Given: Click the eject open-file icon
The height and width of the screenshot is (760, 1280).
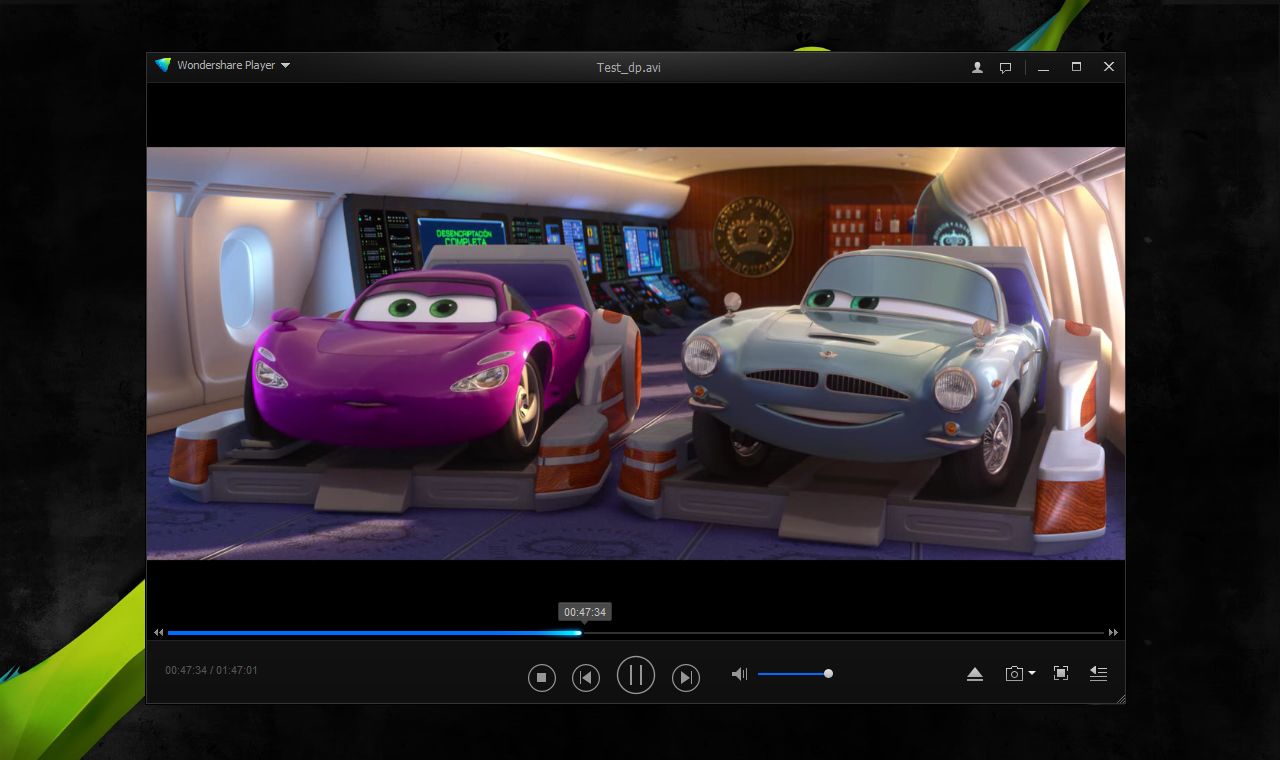Looking at the screenshot, I should click(975, 674).
